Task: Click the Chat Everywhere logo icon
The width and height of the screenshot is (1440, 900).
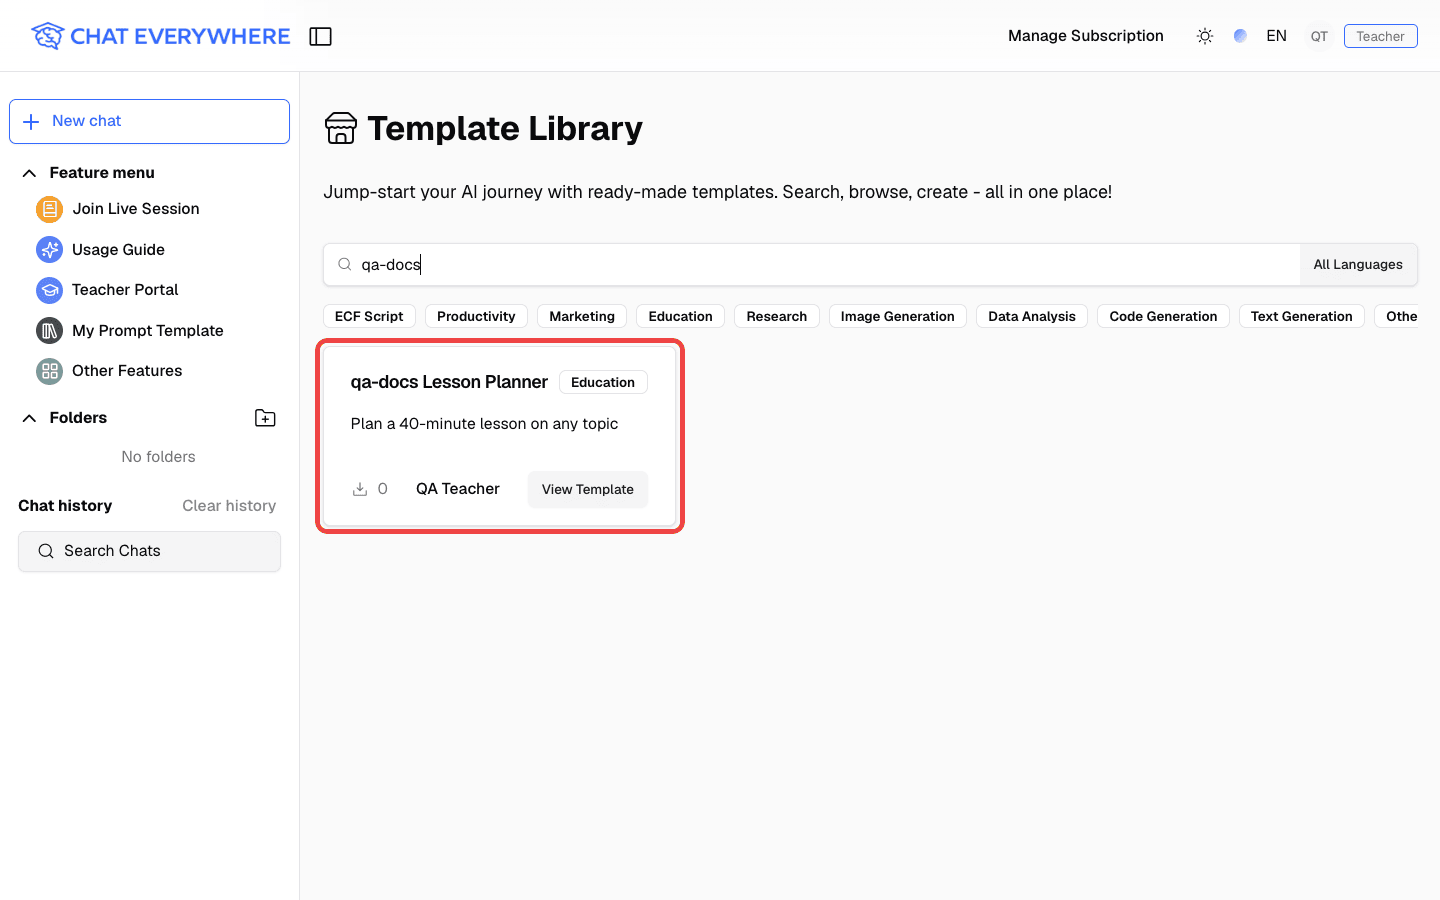Action: tap(47, 36)
